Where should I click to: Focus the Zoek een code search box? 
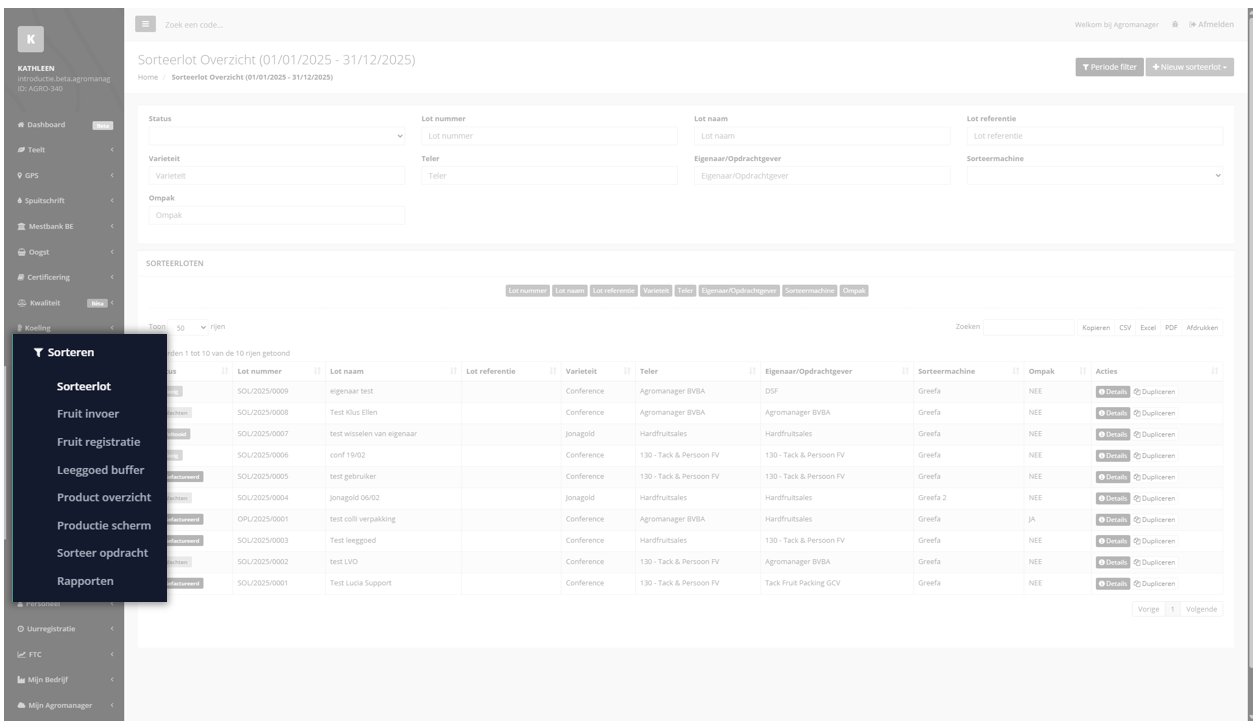point(195,24)
